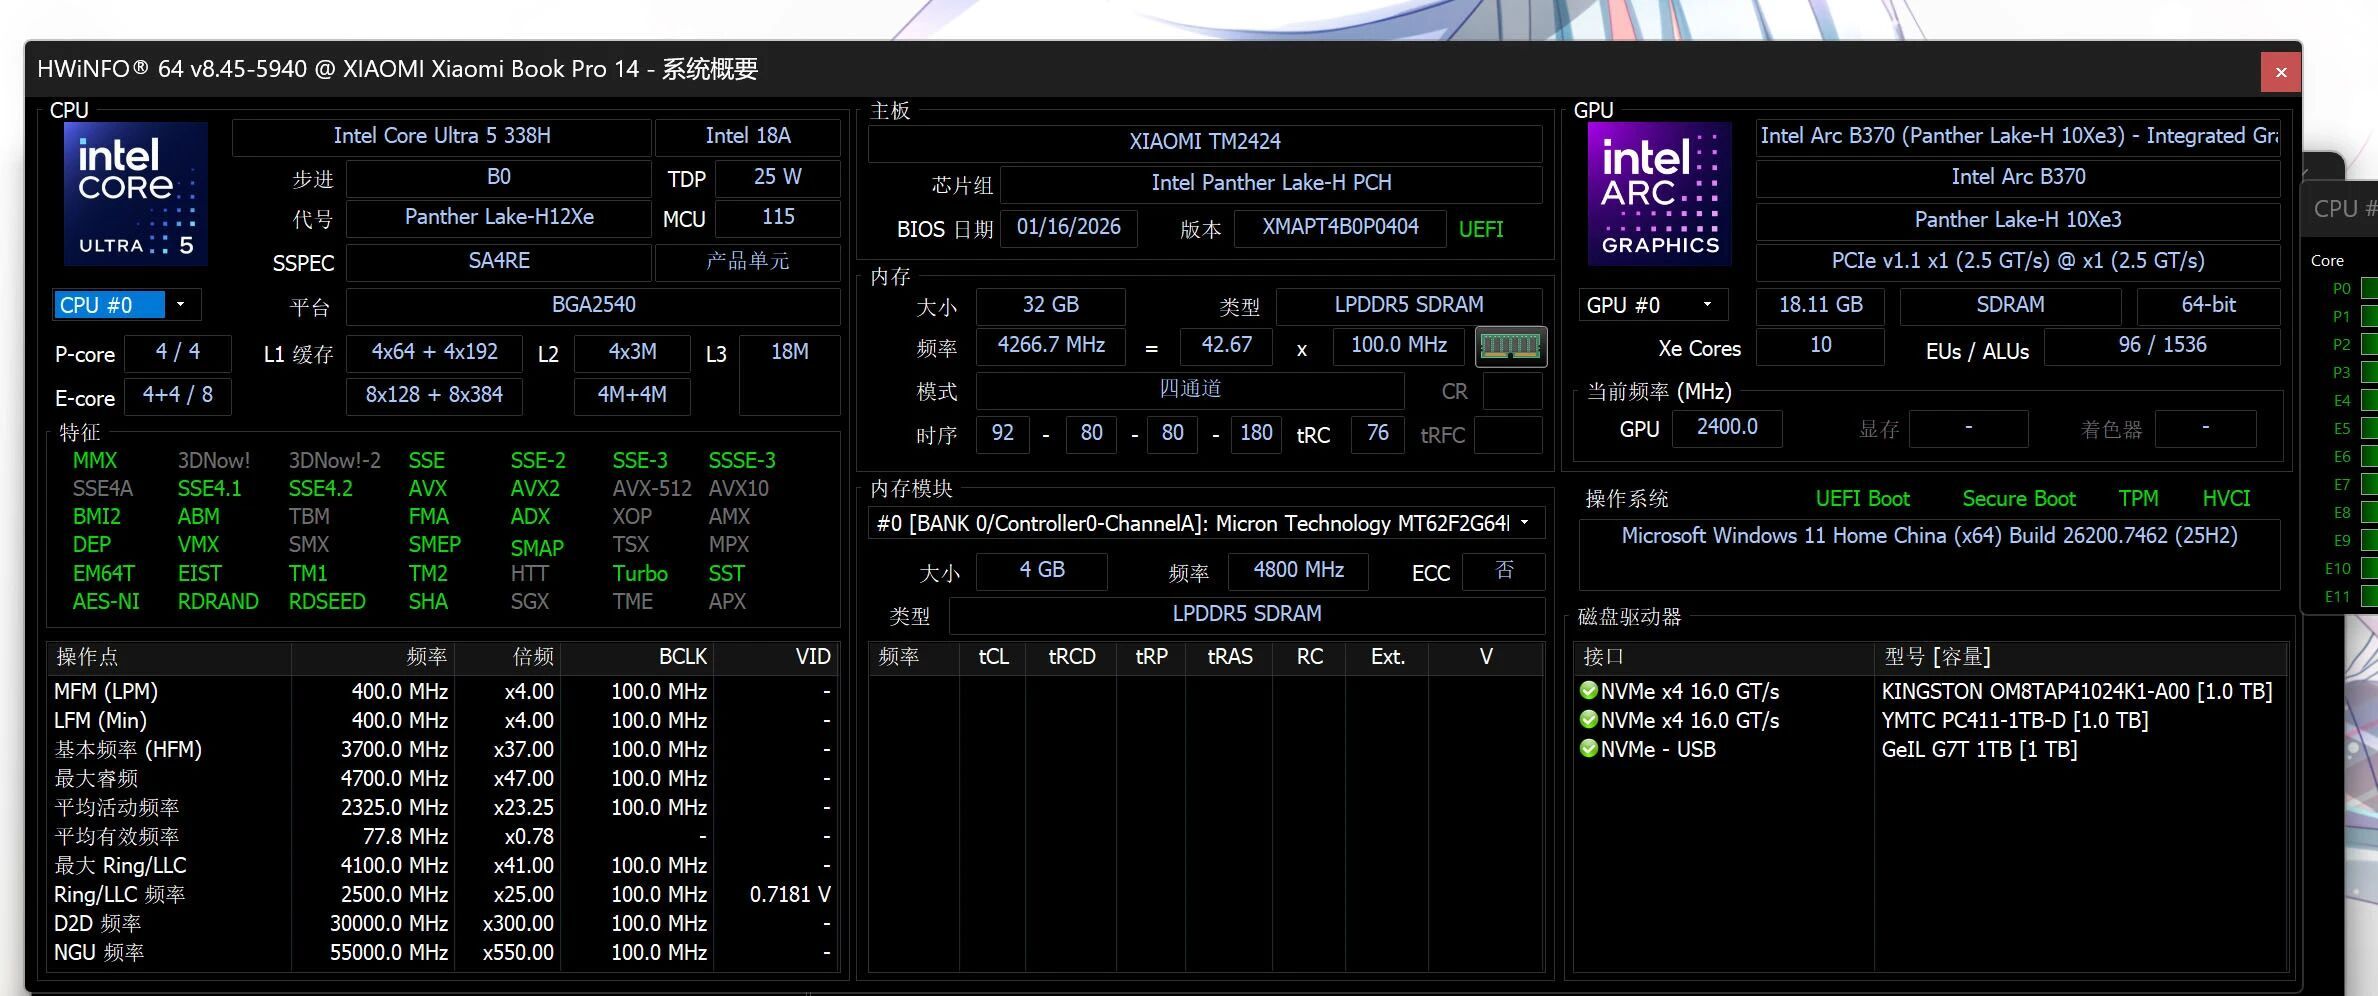
Task: Click the tRC timing value 76
Action: pos(1378,433)
